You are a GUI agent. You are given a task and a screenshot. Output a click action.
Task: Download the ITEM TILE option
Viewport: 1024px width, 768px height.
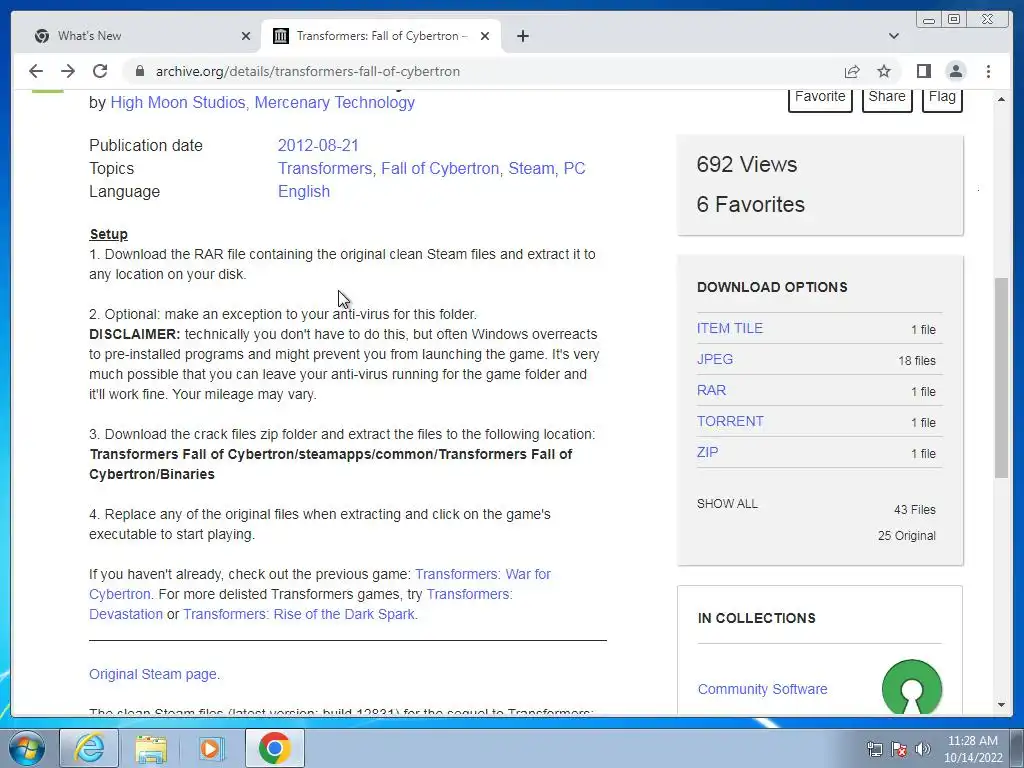[x=729, y=328]
